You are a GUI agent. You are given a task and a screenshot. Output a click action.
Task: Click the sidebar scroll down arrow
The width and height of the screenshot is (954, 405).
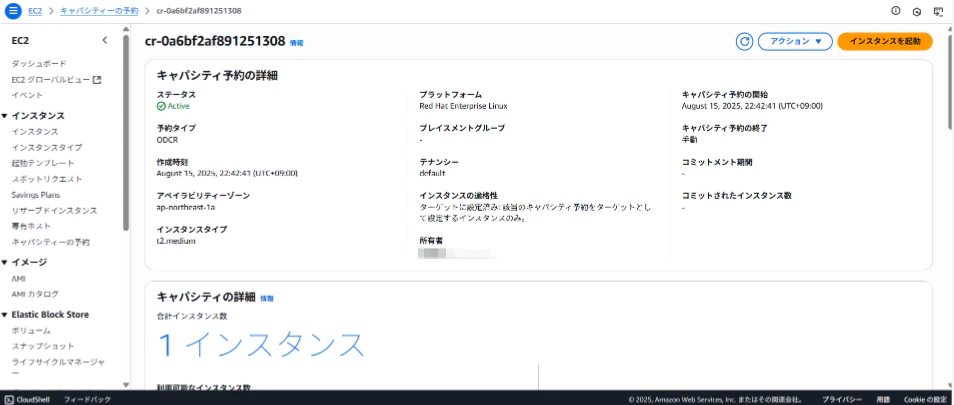tap(126, 384)
